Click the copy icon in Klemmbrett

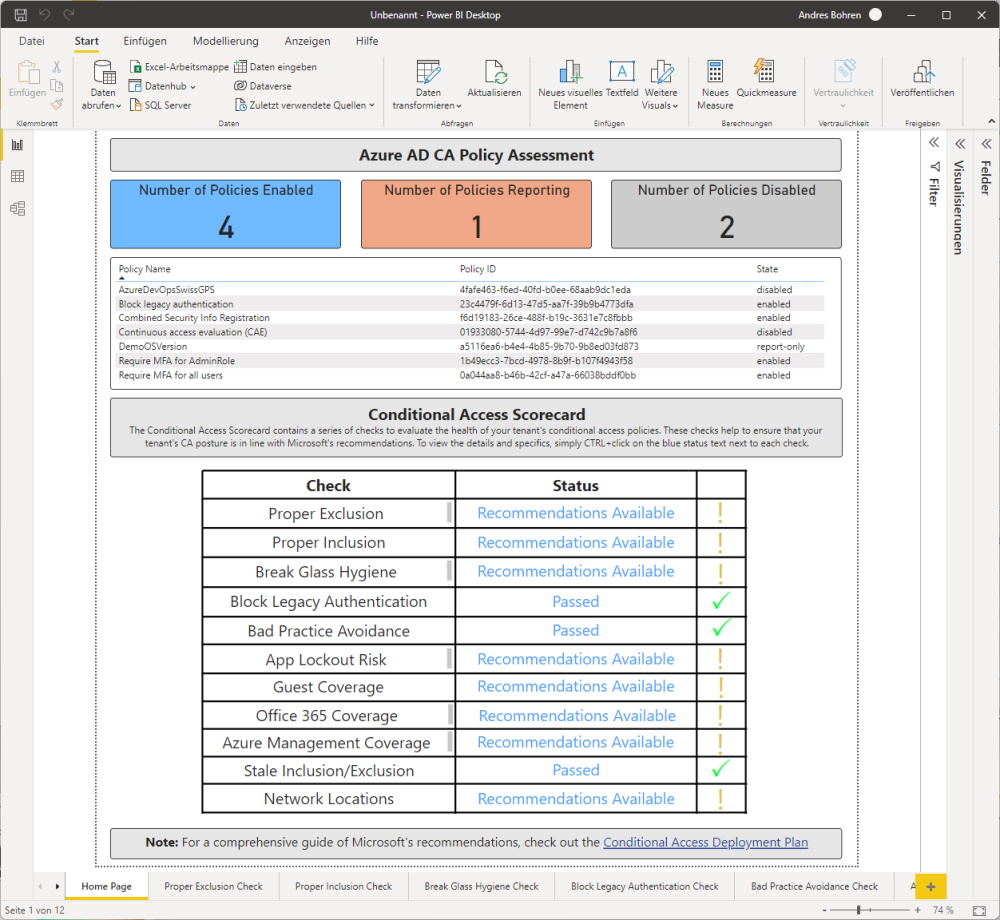pos(57,85)
